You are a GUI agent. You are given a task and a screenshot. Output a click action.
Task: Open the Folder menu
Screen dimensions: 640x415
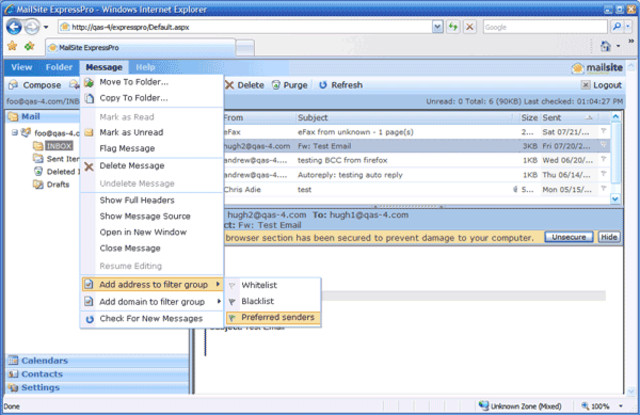pos(59,67)
